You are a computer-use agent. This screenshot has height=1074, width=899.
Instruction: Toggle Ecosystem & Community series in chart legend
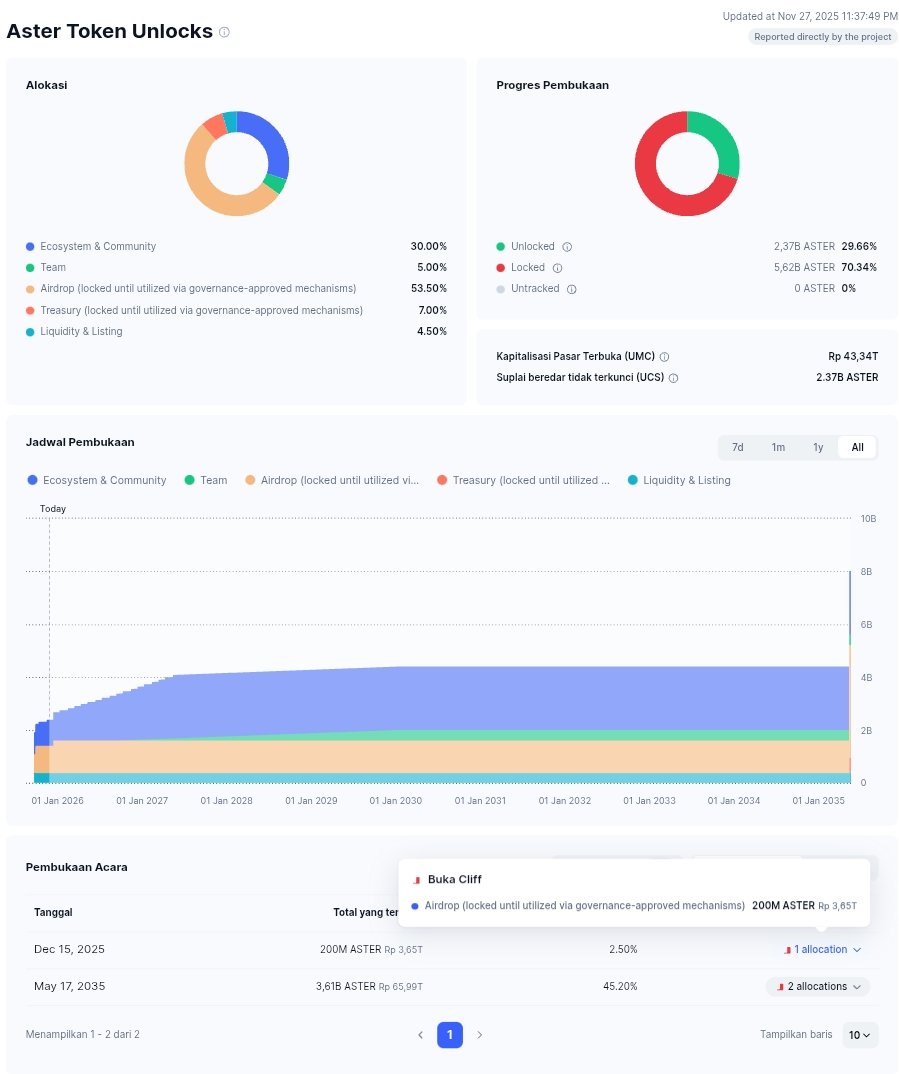point(97,481)
